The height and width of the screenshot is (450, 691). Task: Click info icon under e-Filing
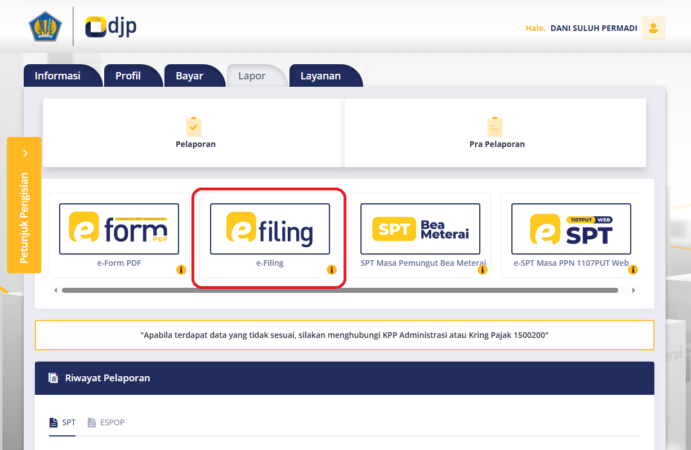coord(331,269)
